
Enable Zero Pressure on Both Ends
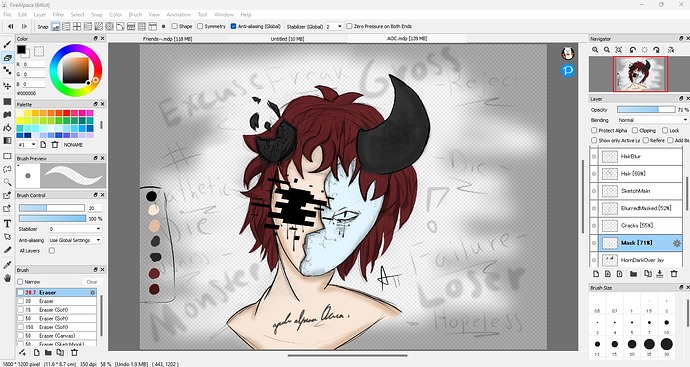pyautogui.click(x=349, y=26)
